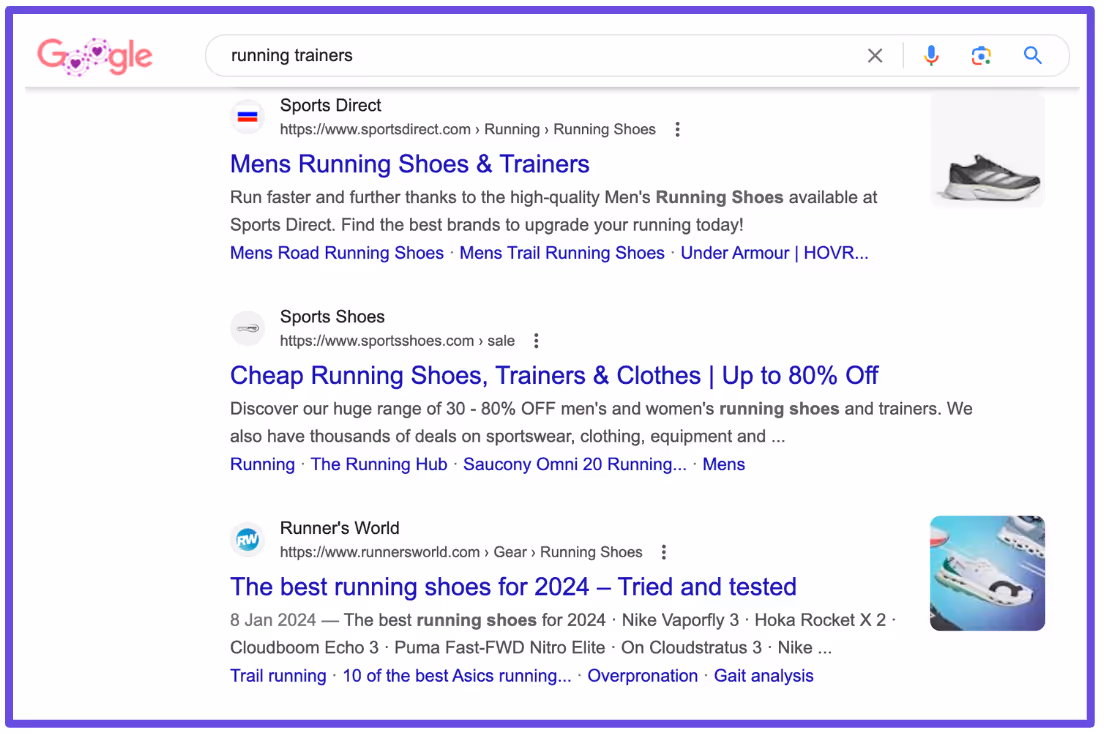Image resolution: width=1104 pixels, height=734 pixels.
Task: Follow '10 of the best Asics running...' sitelink
Action: click(457, 676)
